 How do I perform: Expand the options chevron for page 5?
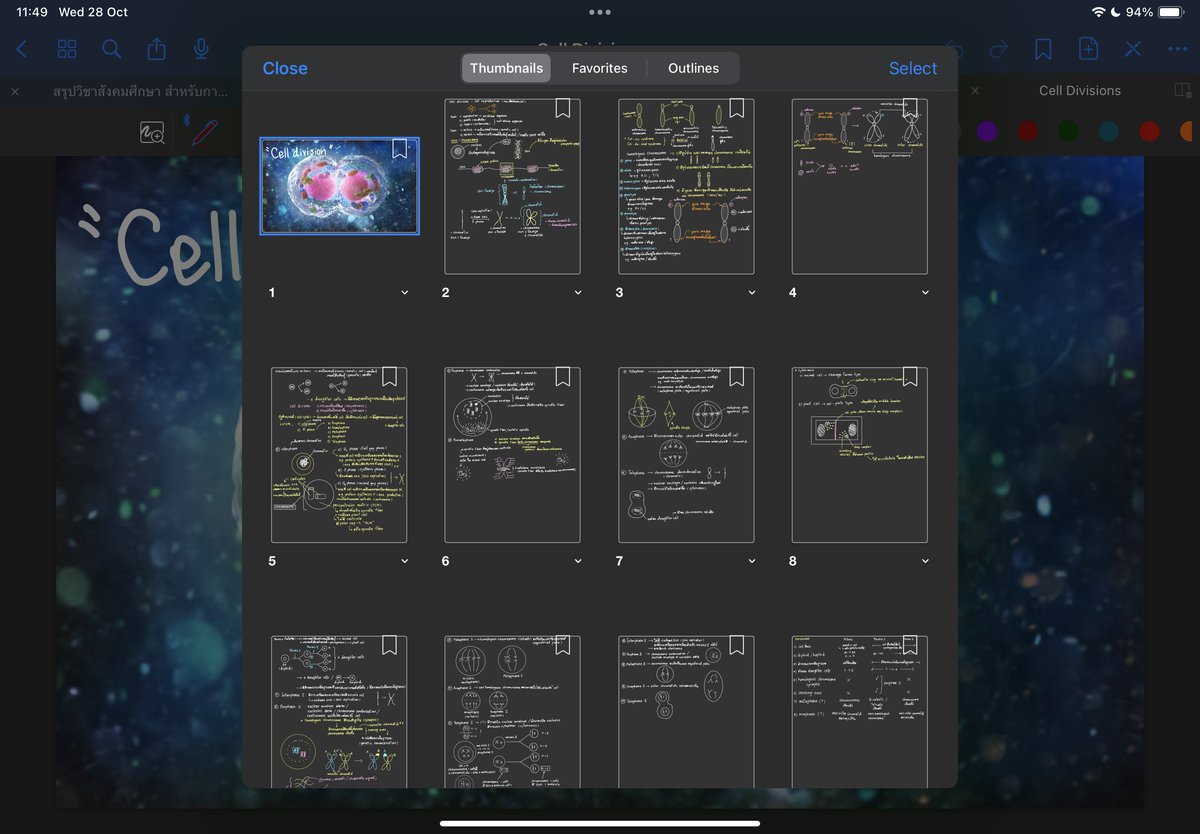[404, 562]
